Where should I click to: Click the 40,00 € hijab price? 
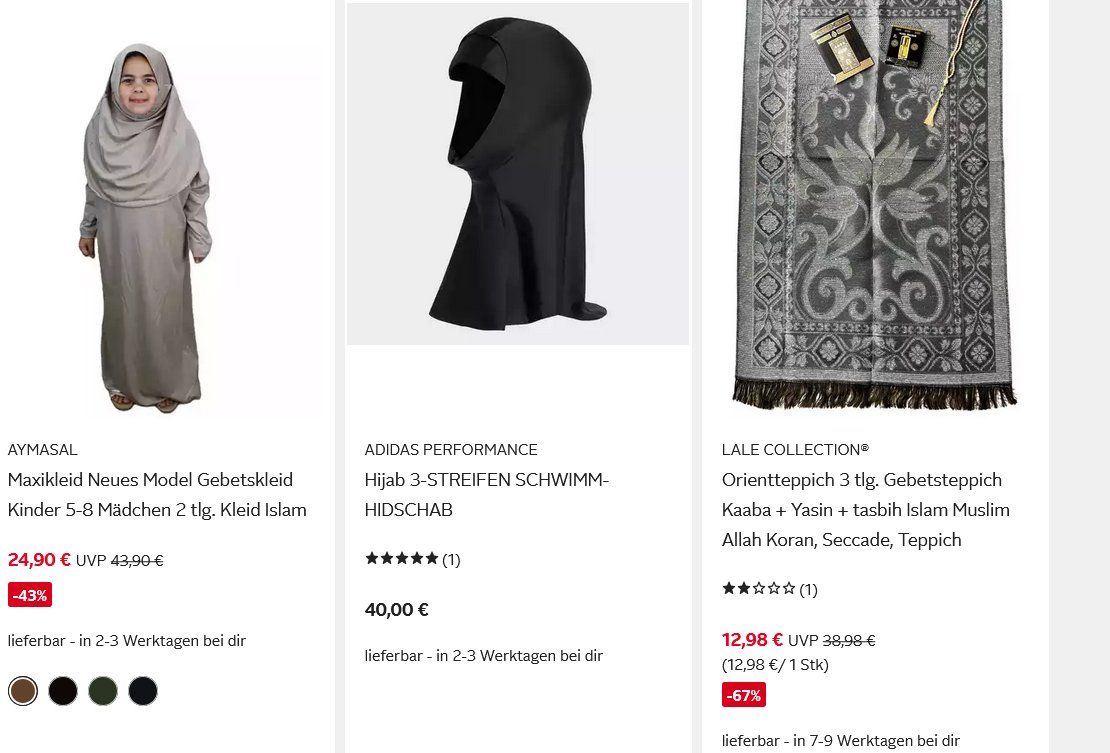coord(397,610)
